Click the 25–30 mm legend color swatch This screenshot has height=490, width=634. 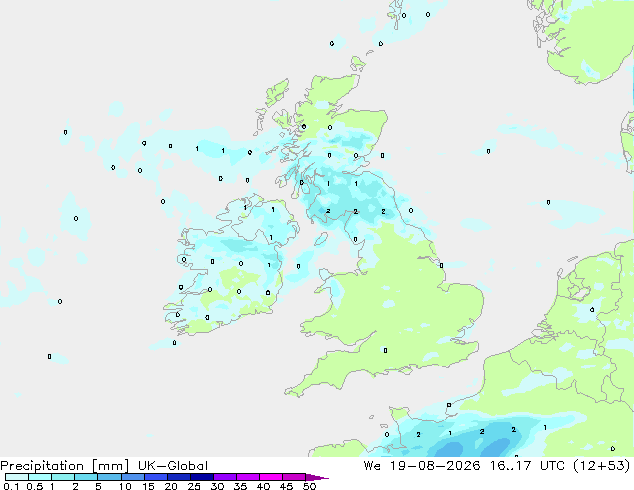pyautogui.click(x=202, y=477)
